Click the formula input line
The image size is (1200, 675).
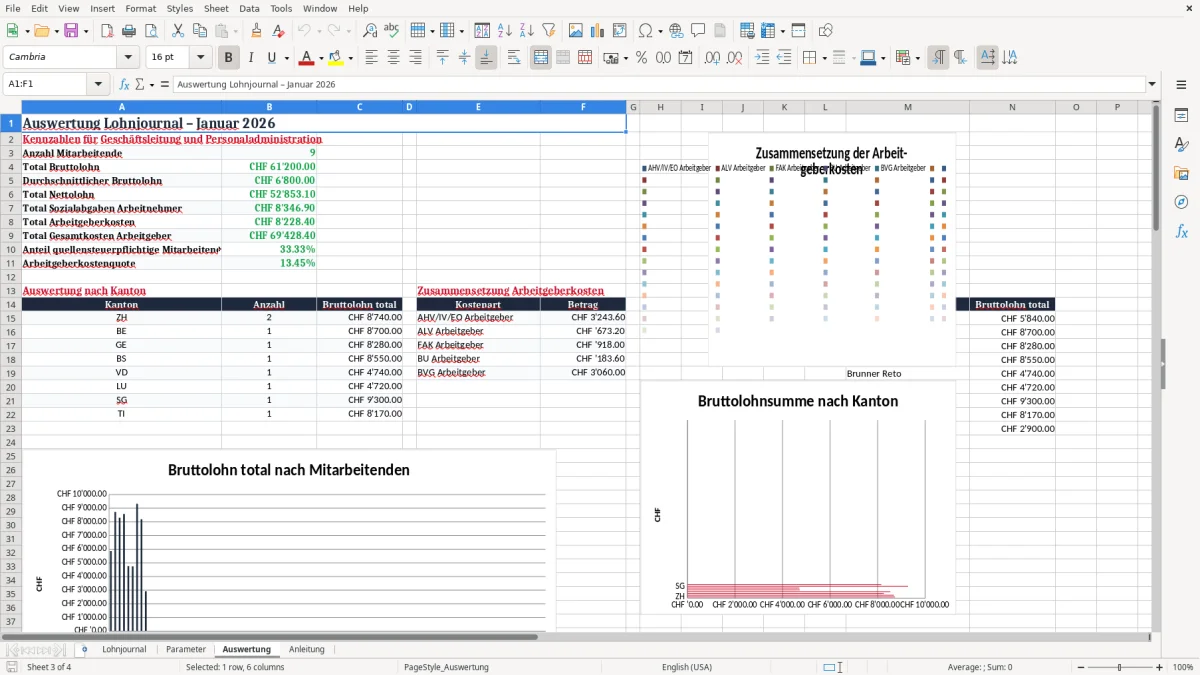(x=658, y=84)
